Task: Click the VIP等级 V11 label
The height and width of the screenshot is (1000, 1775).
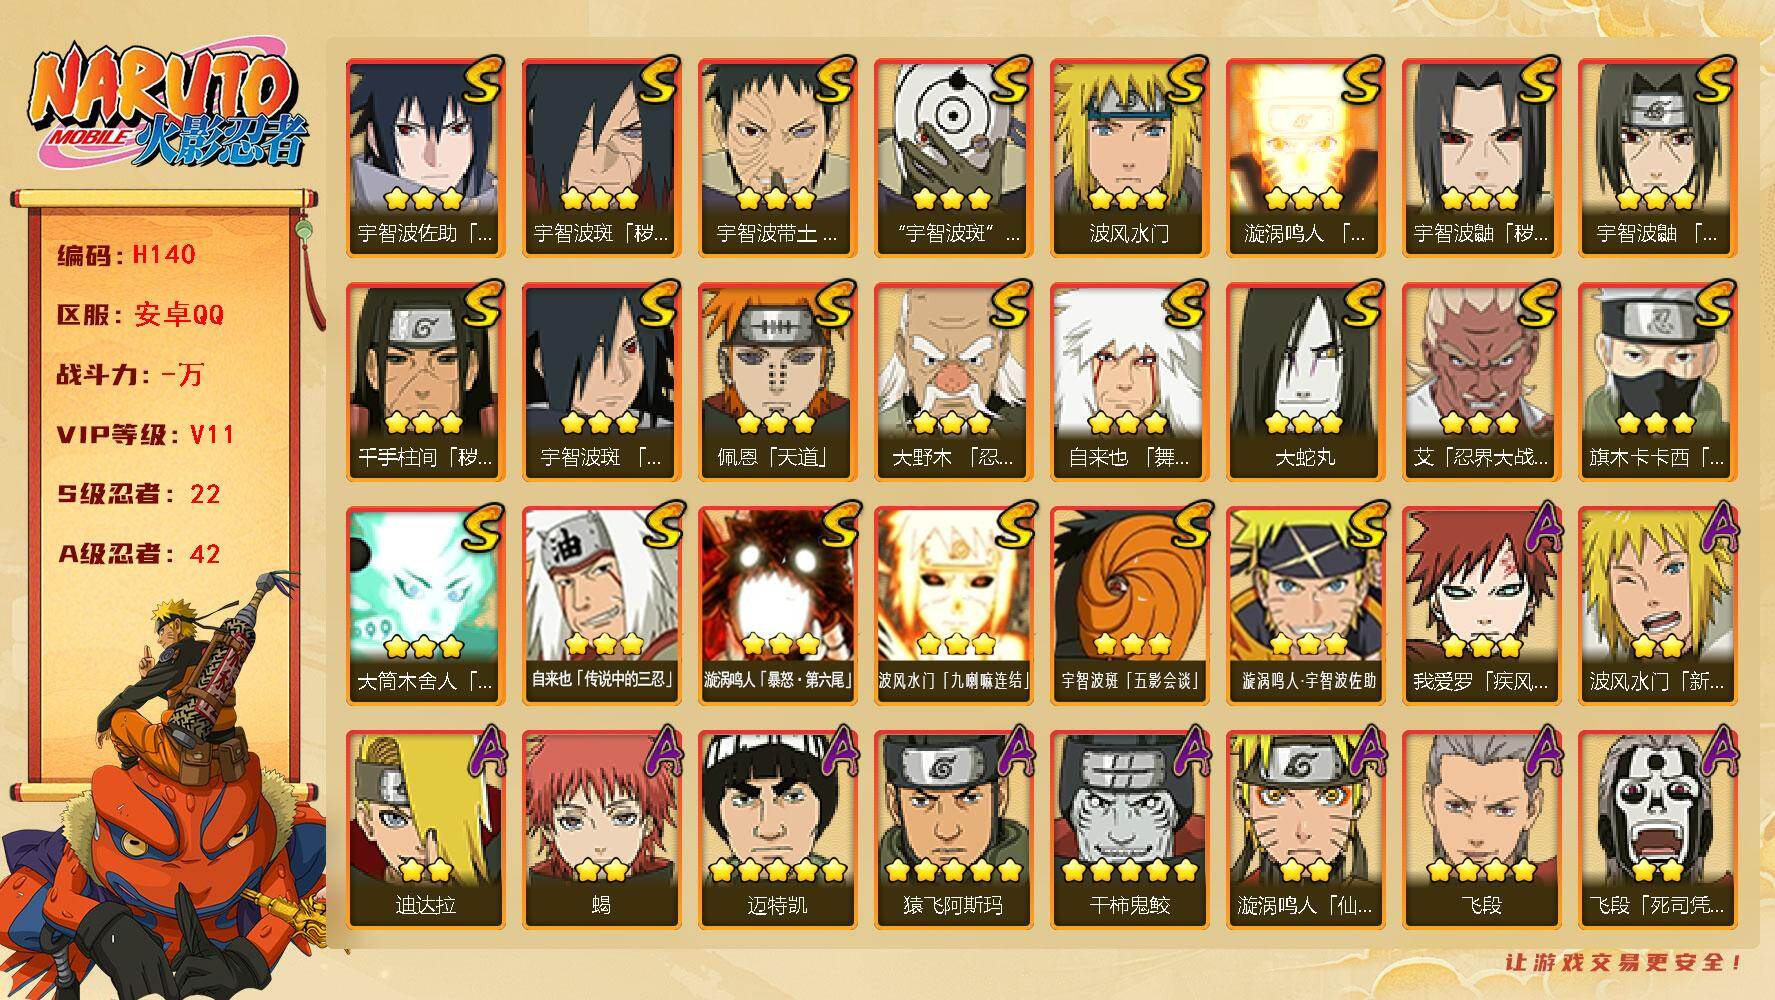Action: [146, 435]
